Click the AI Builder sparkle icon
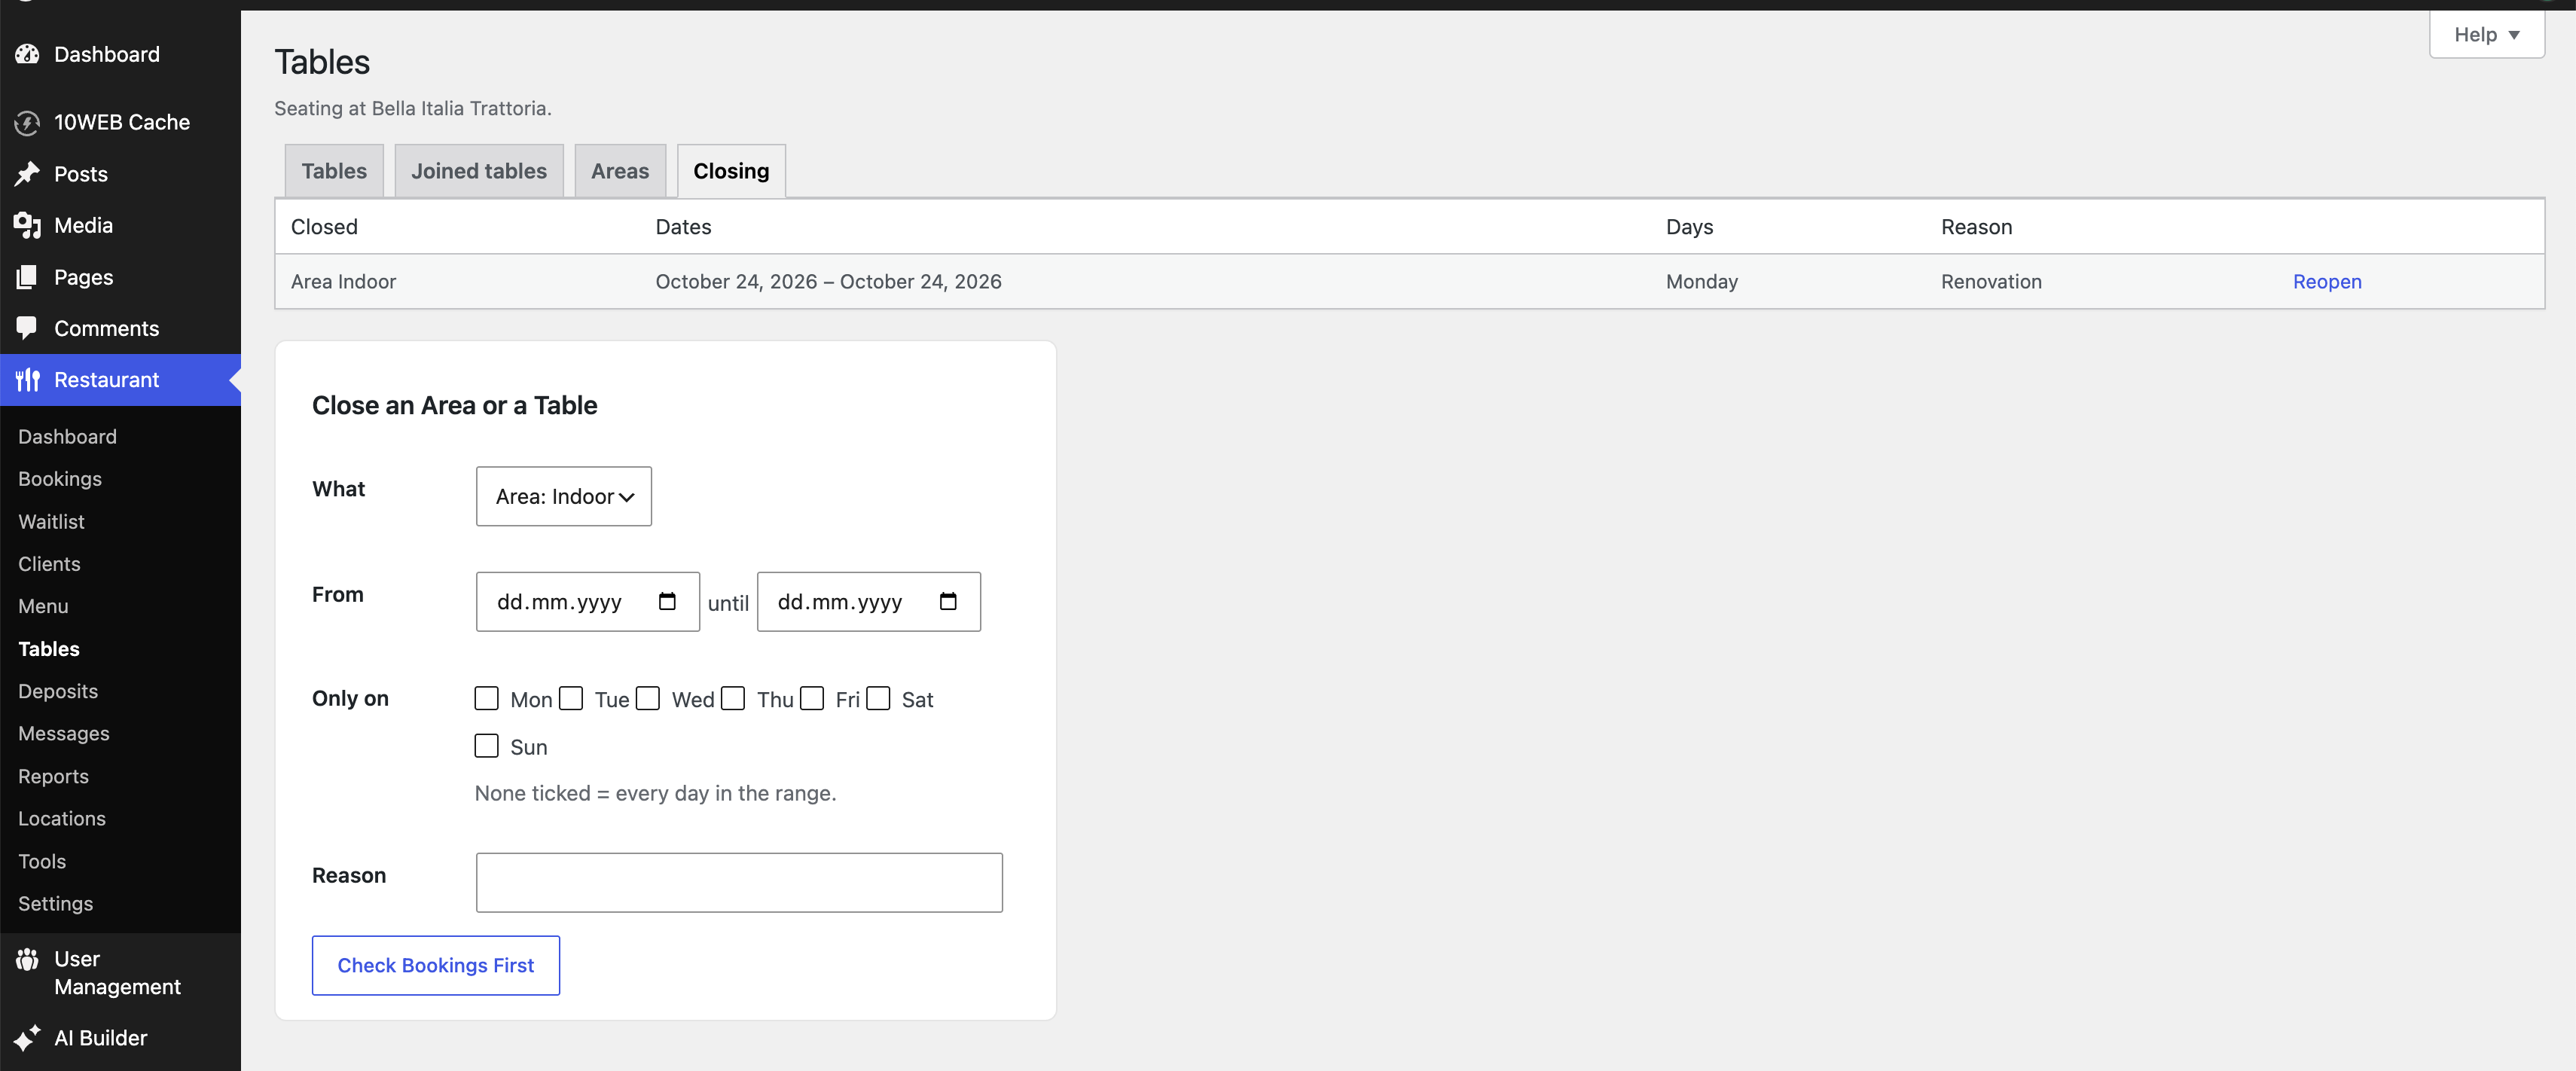This screenshot has width=2576, height=1071. tap(27, 1038)
